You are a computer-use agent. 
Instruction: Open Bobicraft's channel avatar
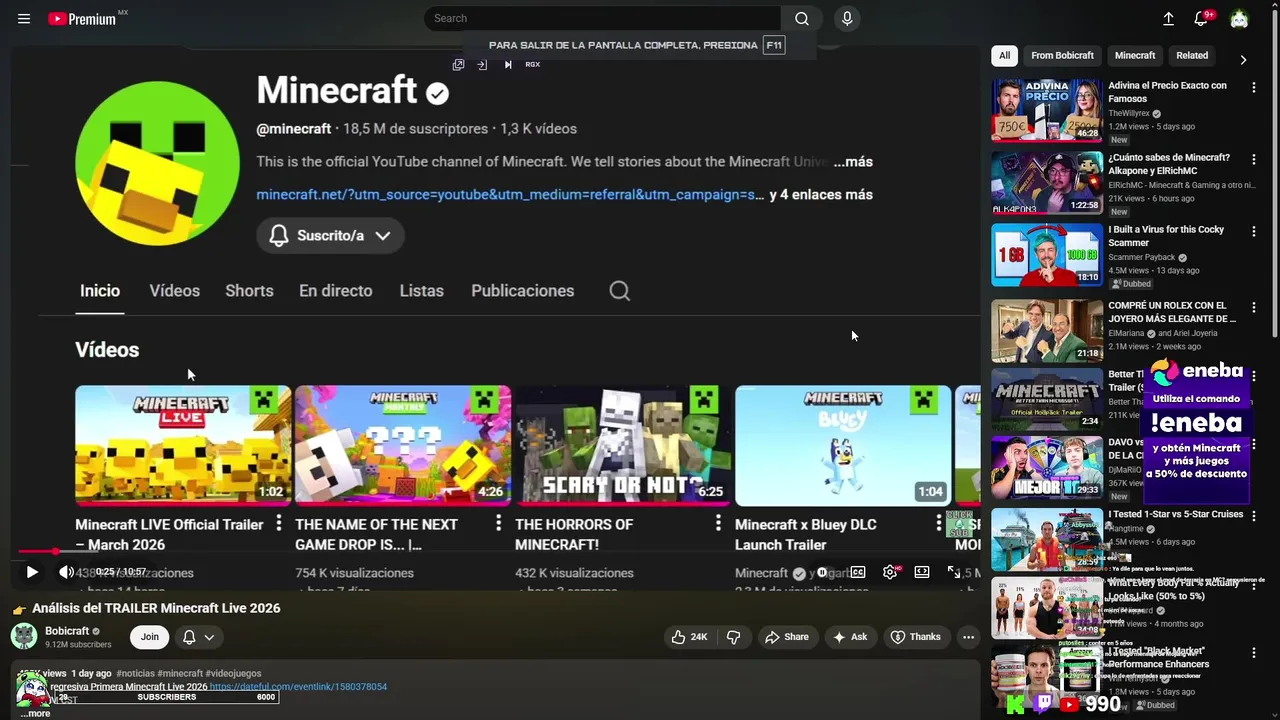coord(24,636)
